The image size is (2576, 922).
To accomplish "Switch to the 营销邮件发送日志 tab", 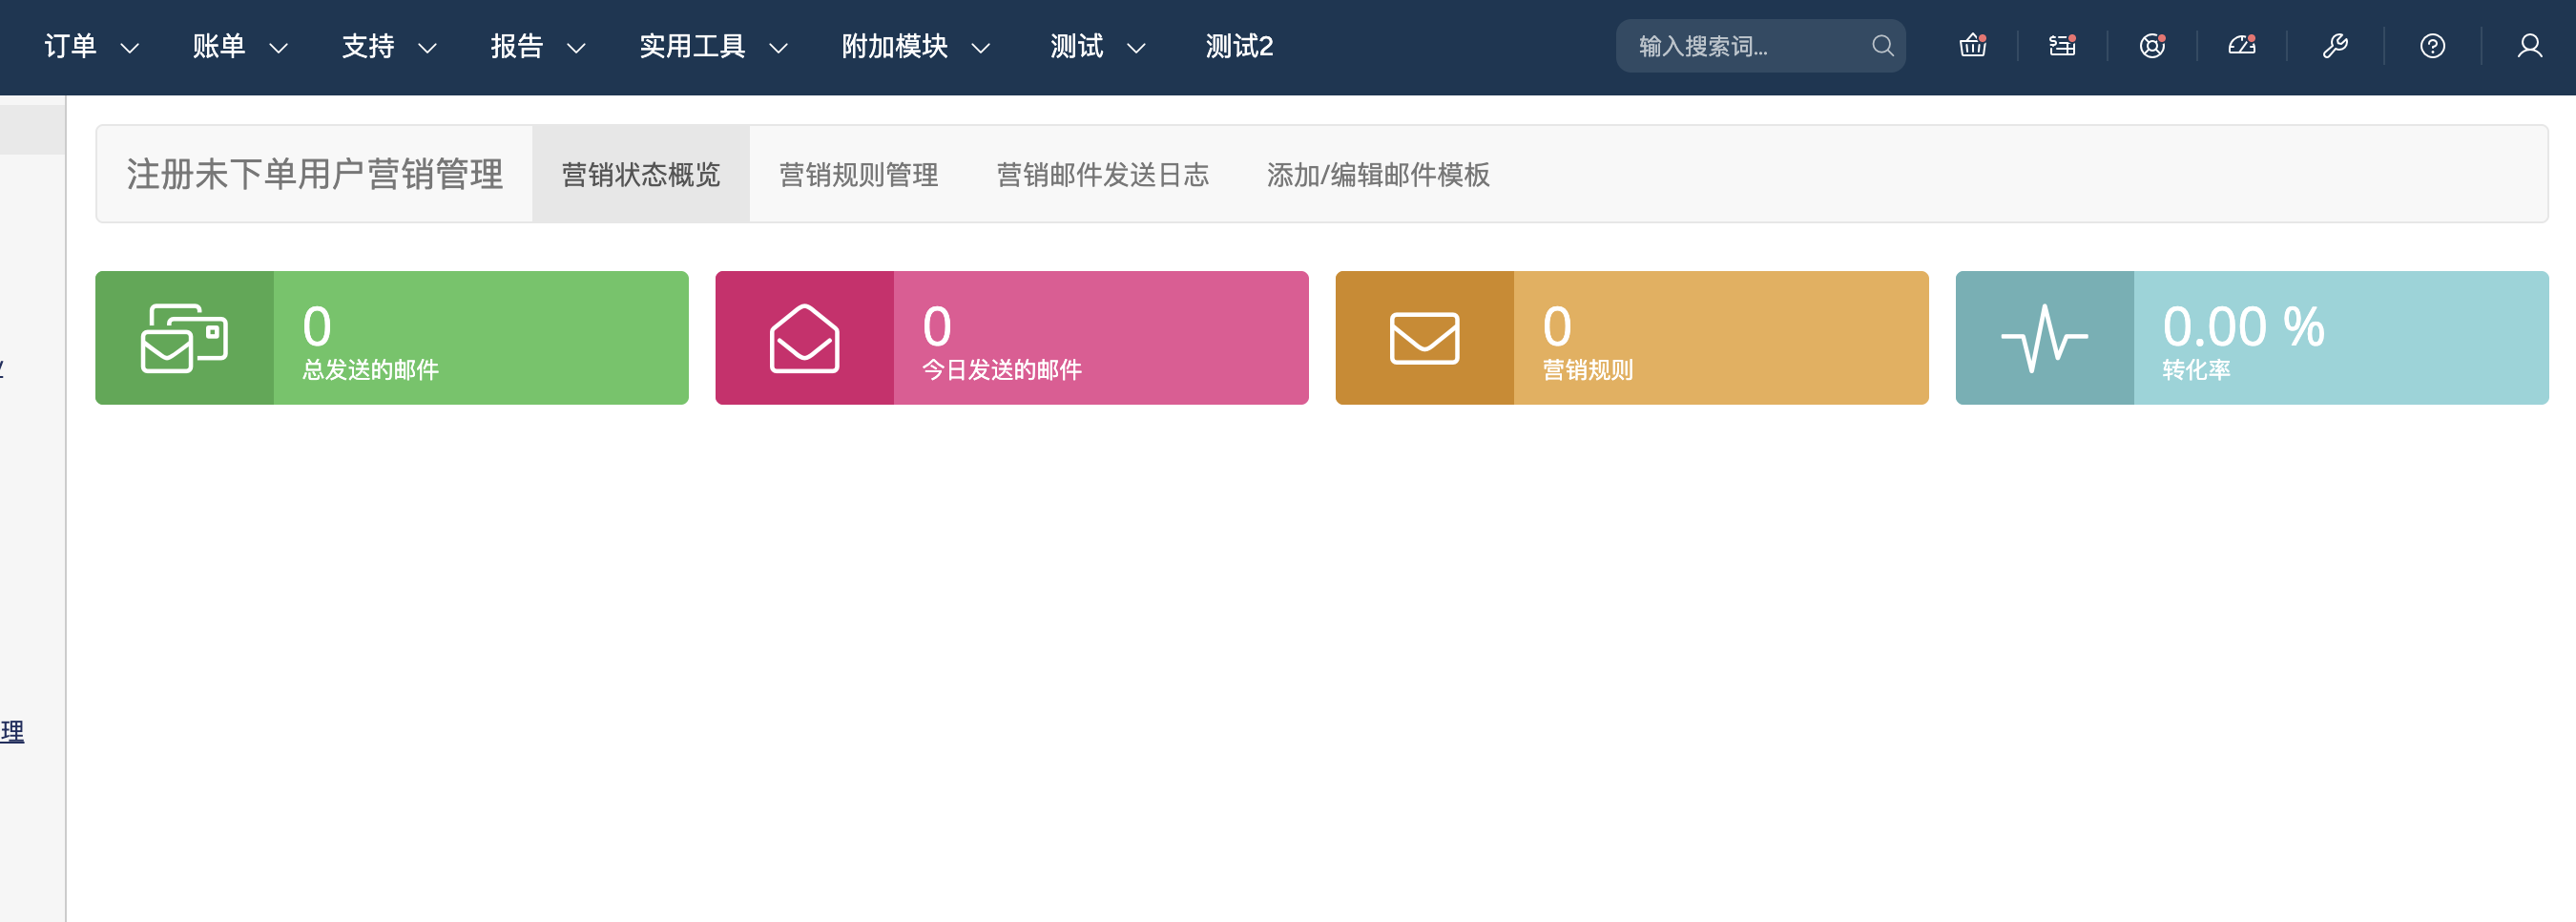I will (1102, 175).
